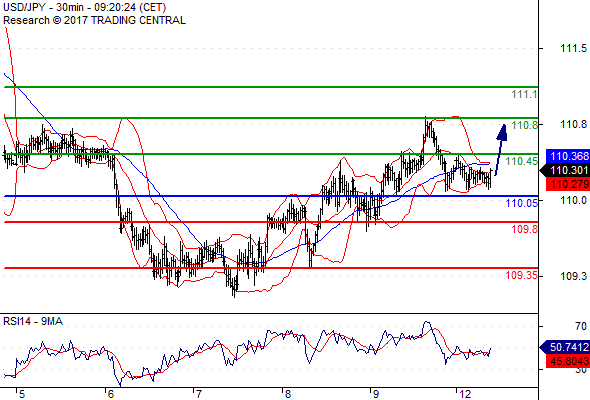590x400 pixels.
Task: Click the black 110.301 current price tag
Action: pyautogui.click(x=565, y=170)
